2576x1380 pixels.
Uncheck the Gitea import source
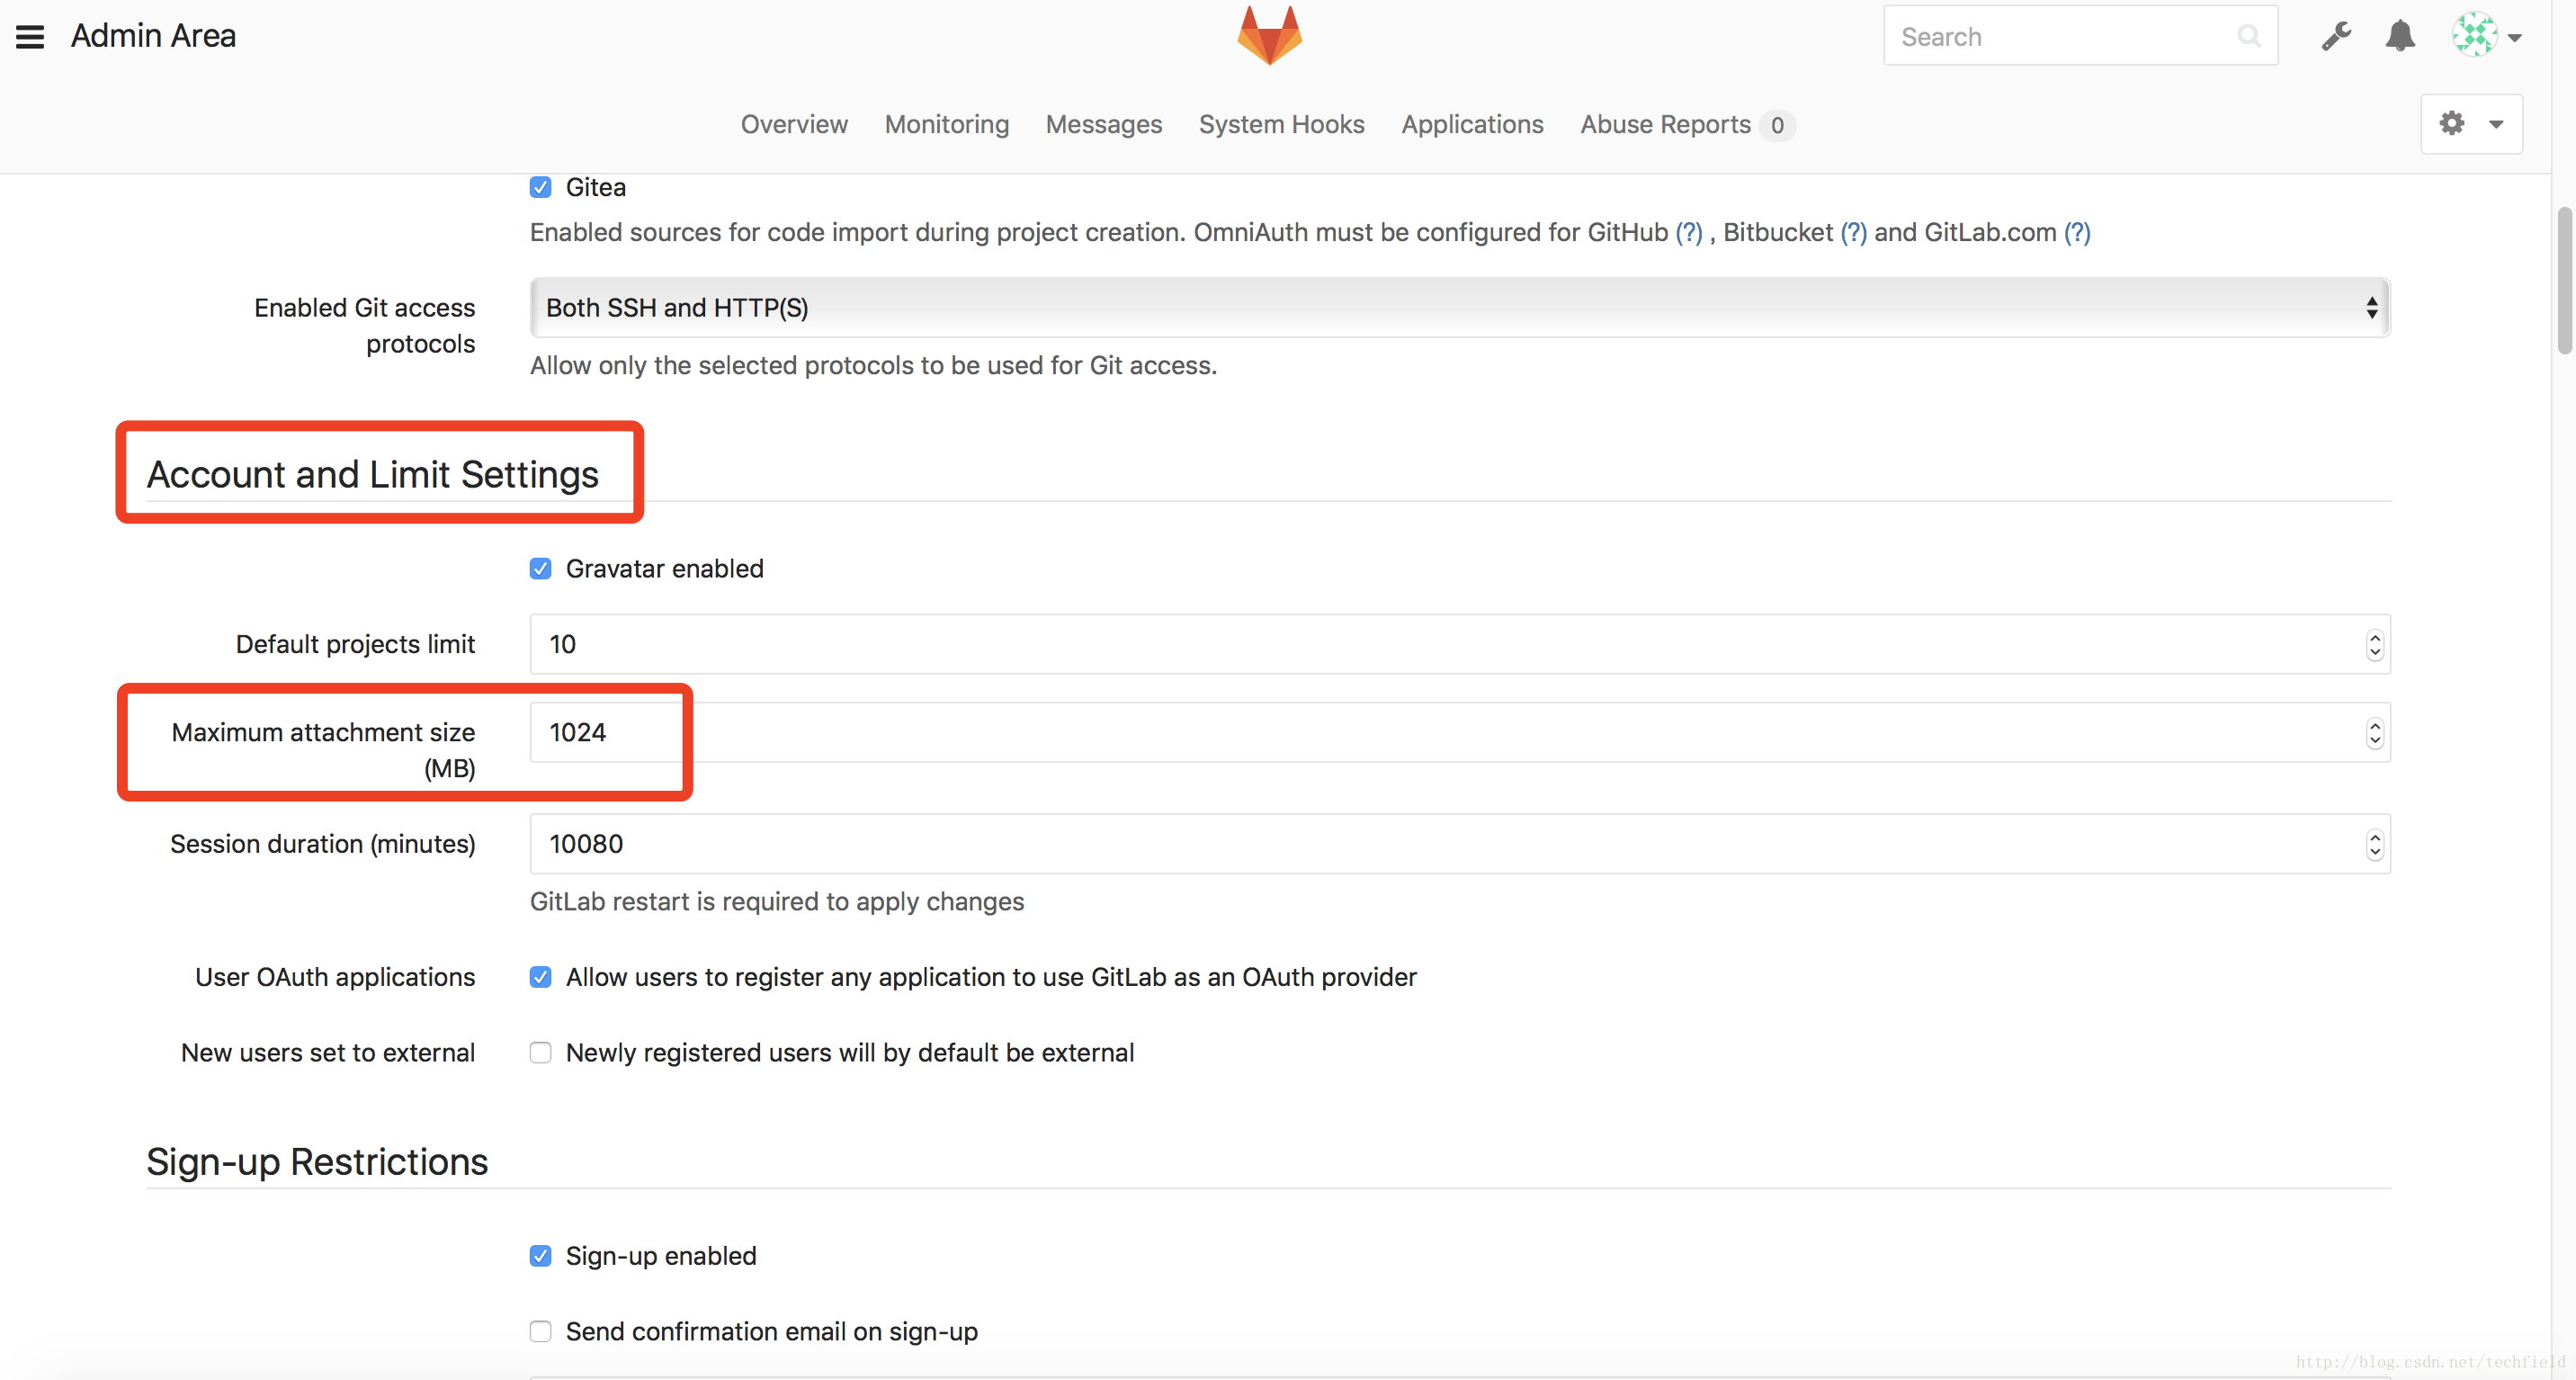tap(541, 187)
